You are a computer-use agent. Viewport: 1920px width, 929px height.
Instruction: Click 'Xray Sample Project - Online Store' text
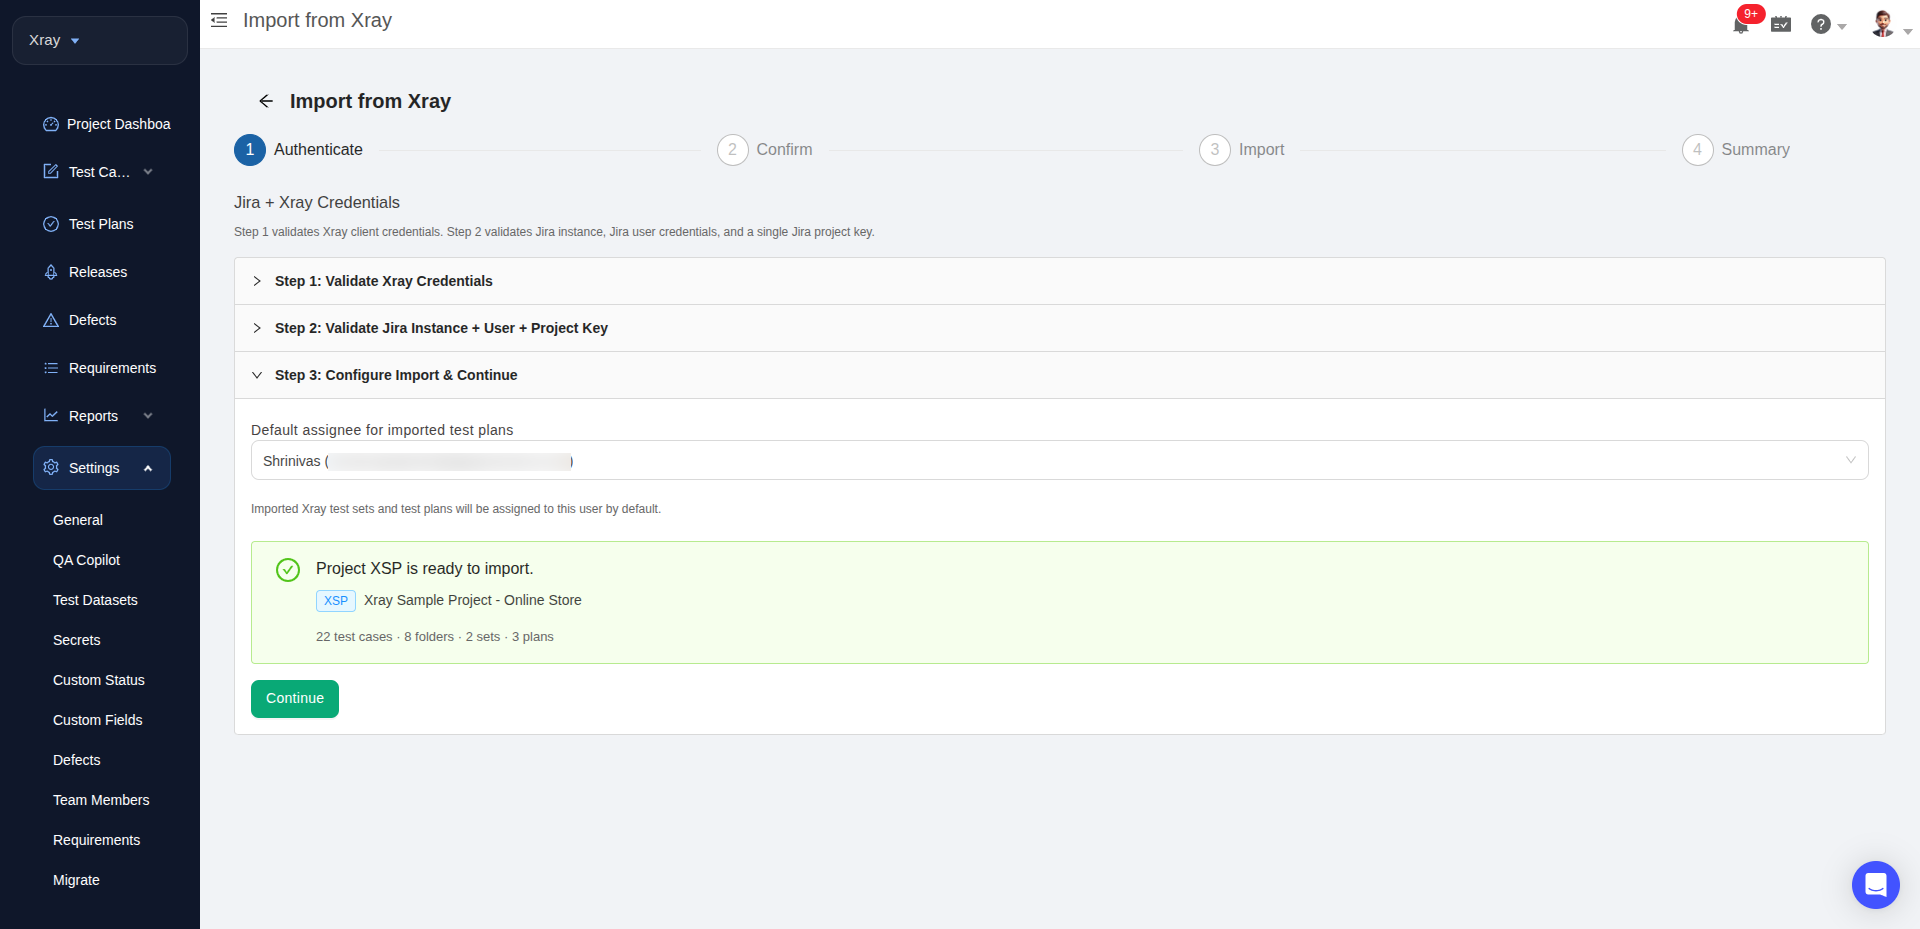coord(473,600)
